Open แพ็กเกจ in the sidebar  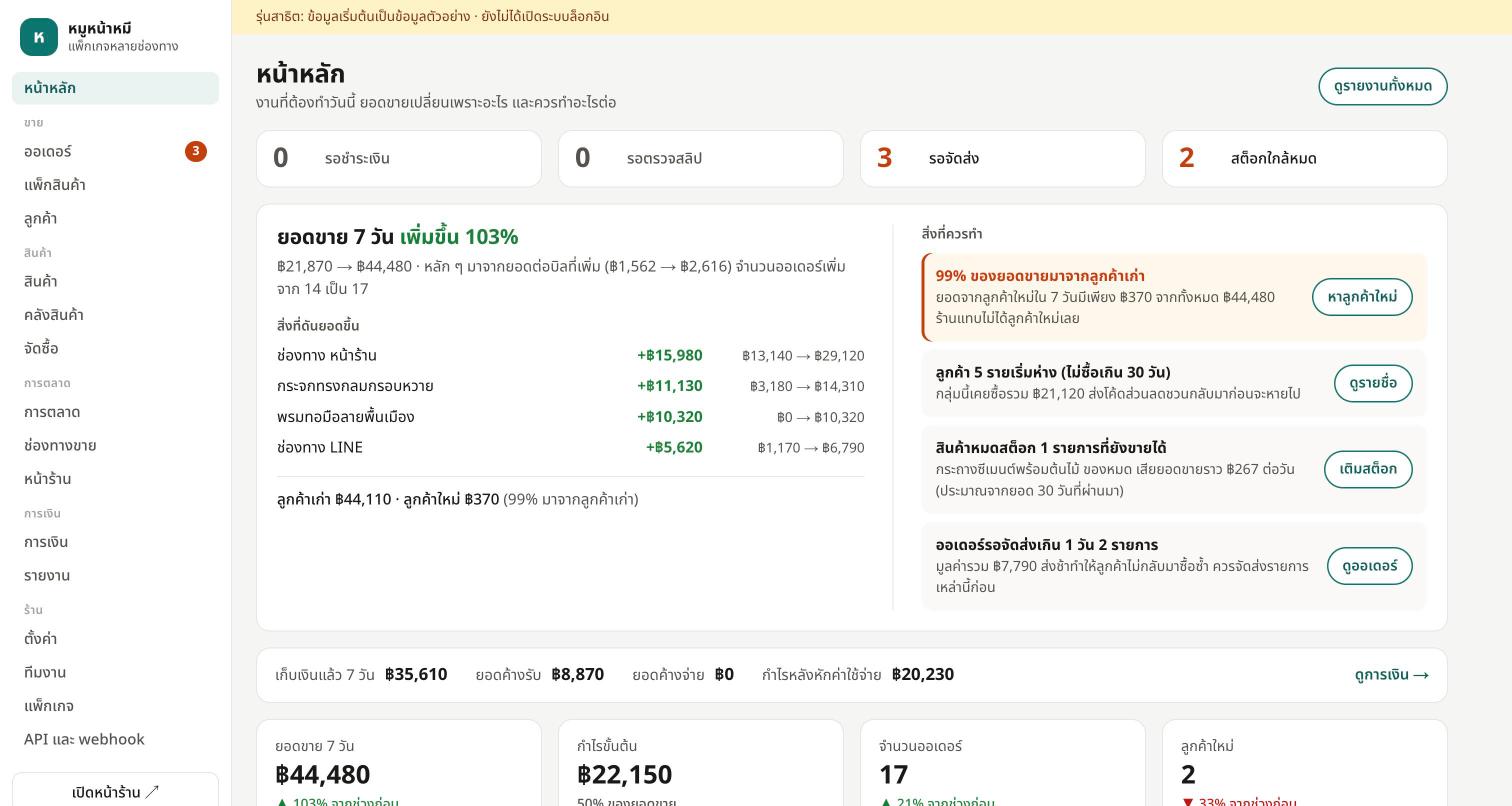(x=115, y=706)
